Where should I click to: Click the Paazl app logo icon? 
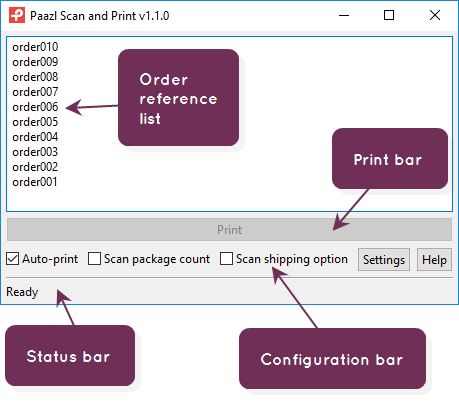point(17,15)
